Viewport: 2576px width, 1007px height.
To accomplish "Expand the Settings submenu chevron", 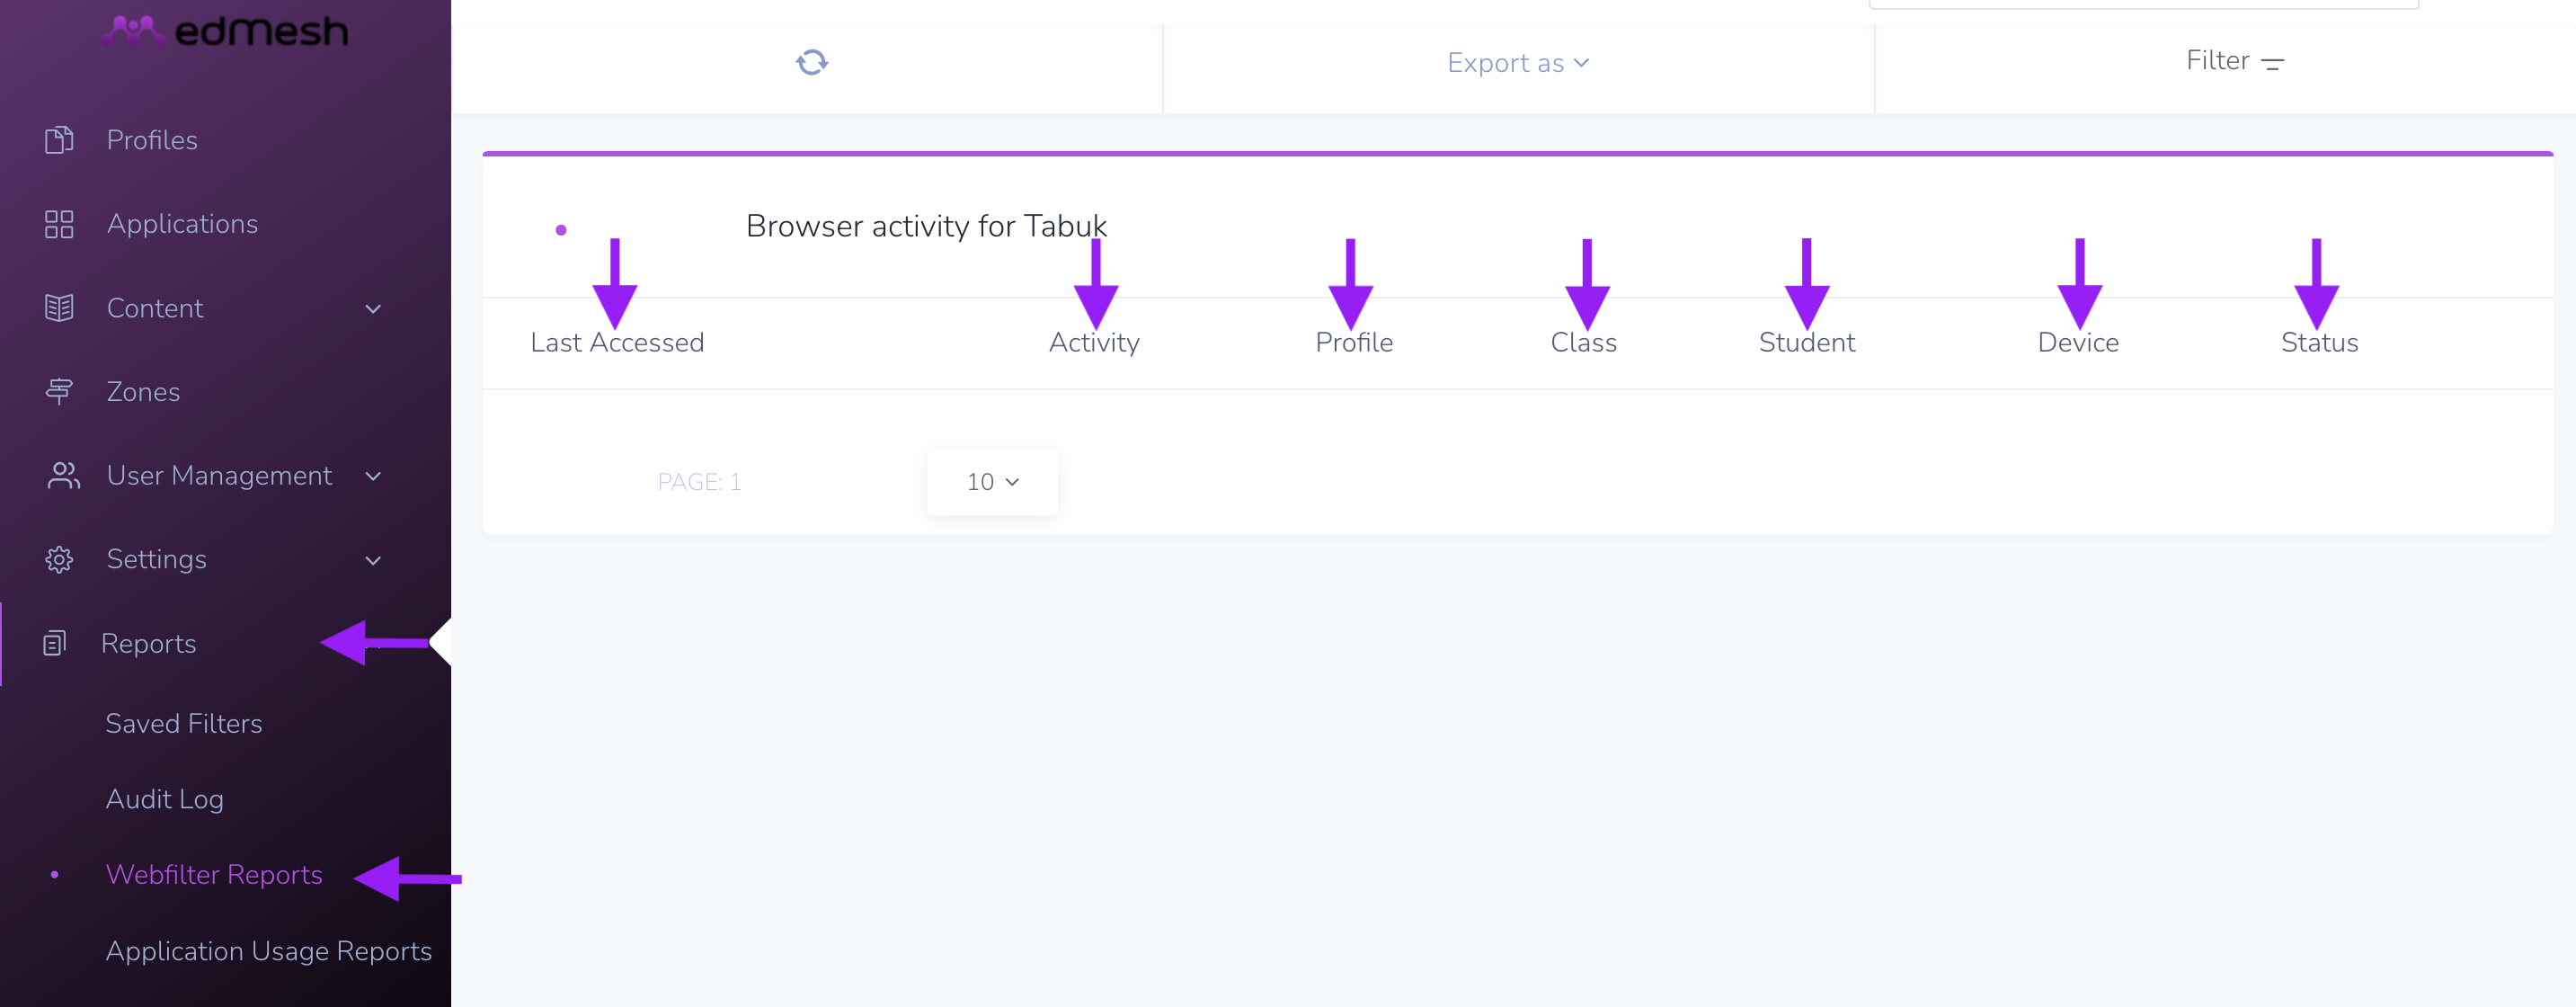I will tap(373, 560).
